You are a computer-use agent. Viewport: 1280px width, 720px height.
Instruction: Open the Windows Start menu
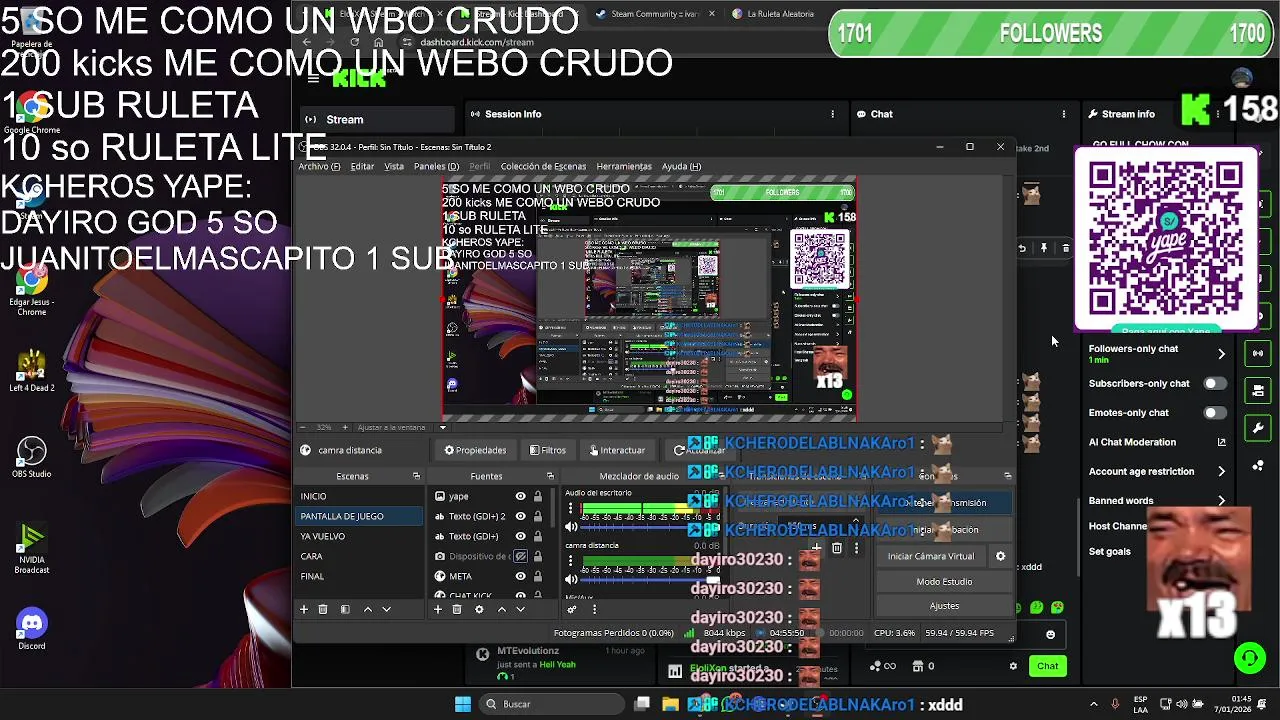coord(463,704)
